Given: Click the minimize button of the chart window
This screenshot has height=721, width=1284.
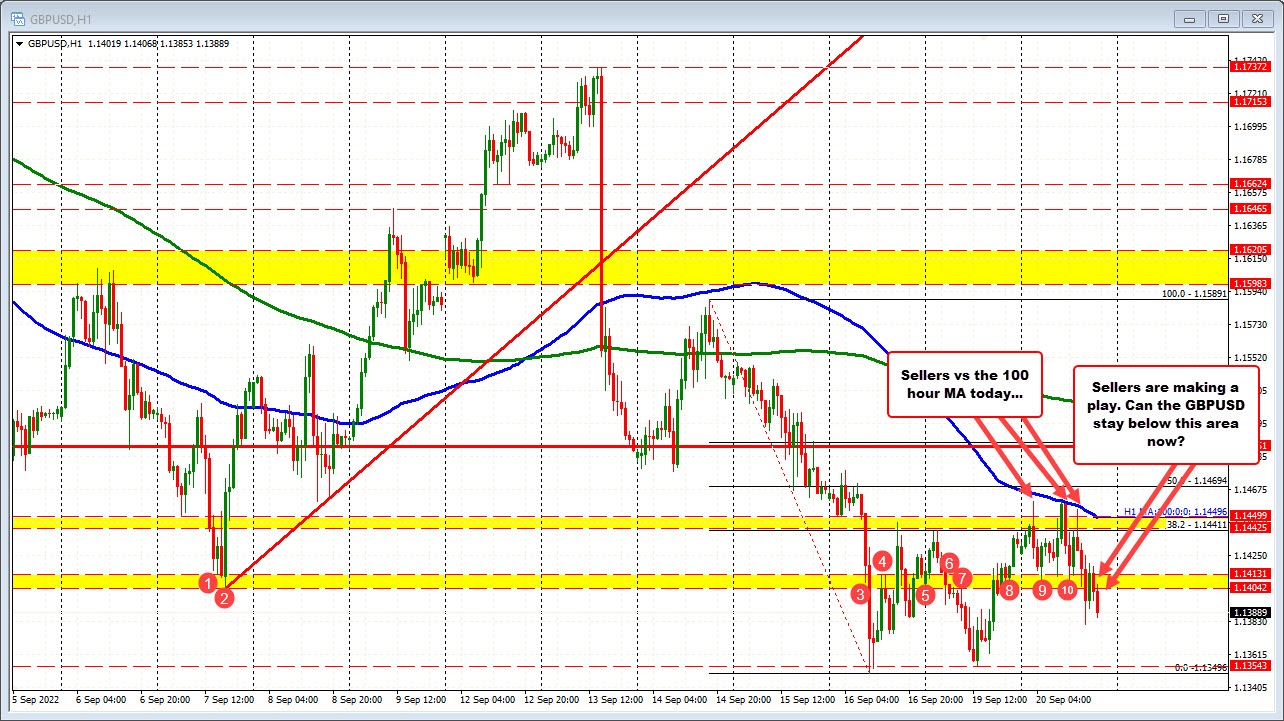Looking at the screenshot, I should click(x=1189, y=18).
